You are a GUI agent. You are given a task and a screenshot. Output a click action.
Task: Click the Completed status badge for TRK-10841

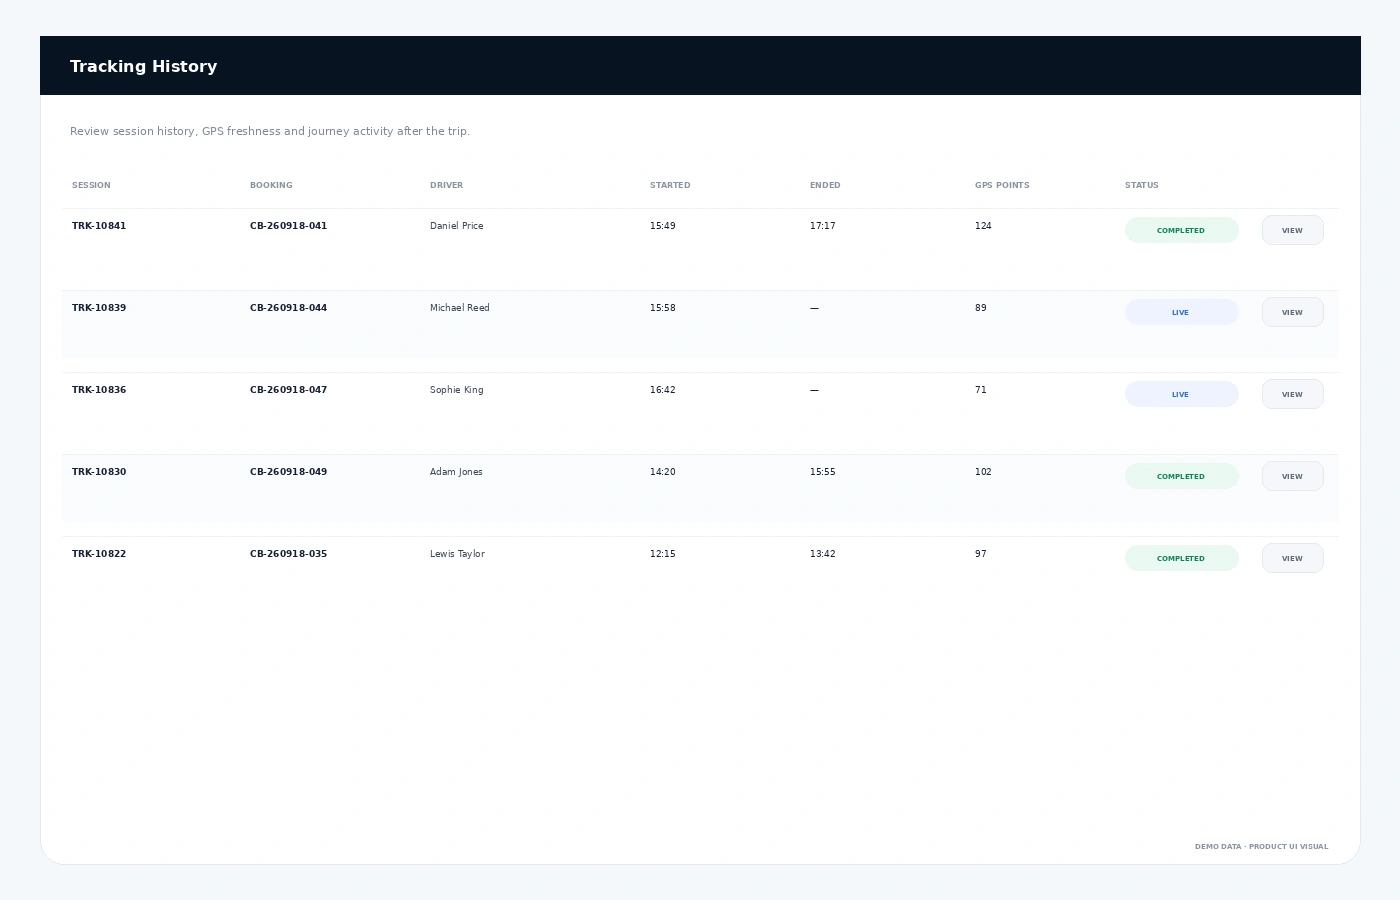pyautogui.click(x=1181, y=230)
